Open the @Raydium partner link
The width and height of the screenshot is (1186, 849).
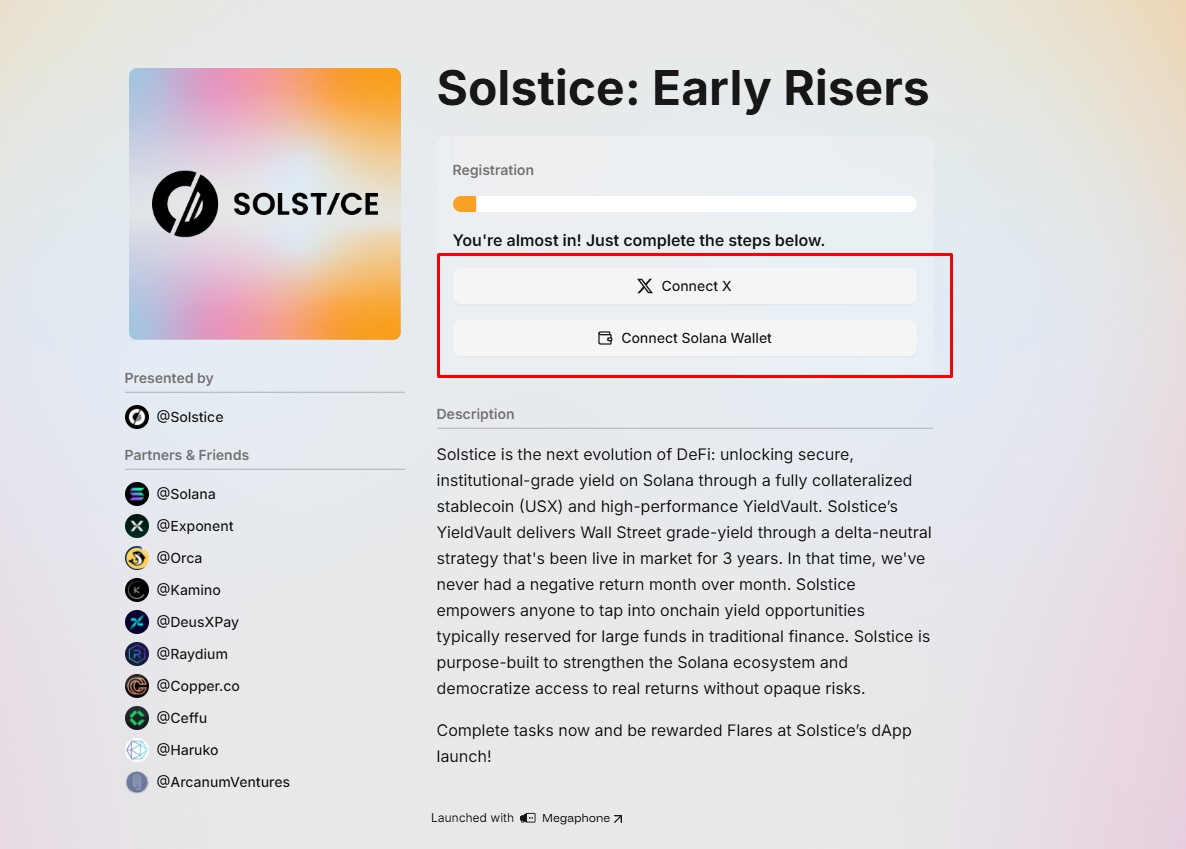192,654
